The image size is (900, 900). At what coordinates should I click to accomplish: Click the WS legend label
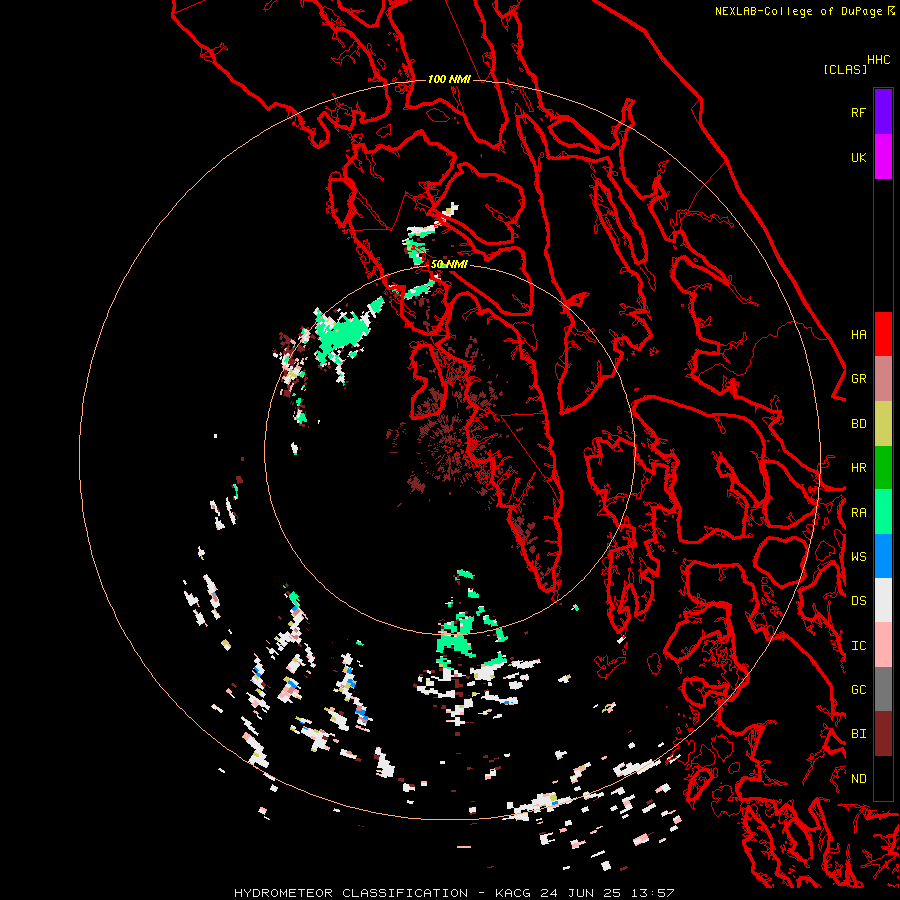[858, 557]
